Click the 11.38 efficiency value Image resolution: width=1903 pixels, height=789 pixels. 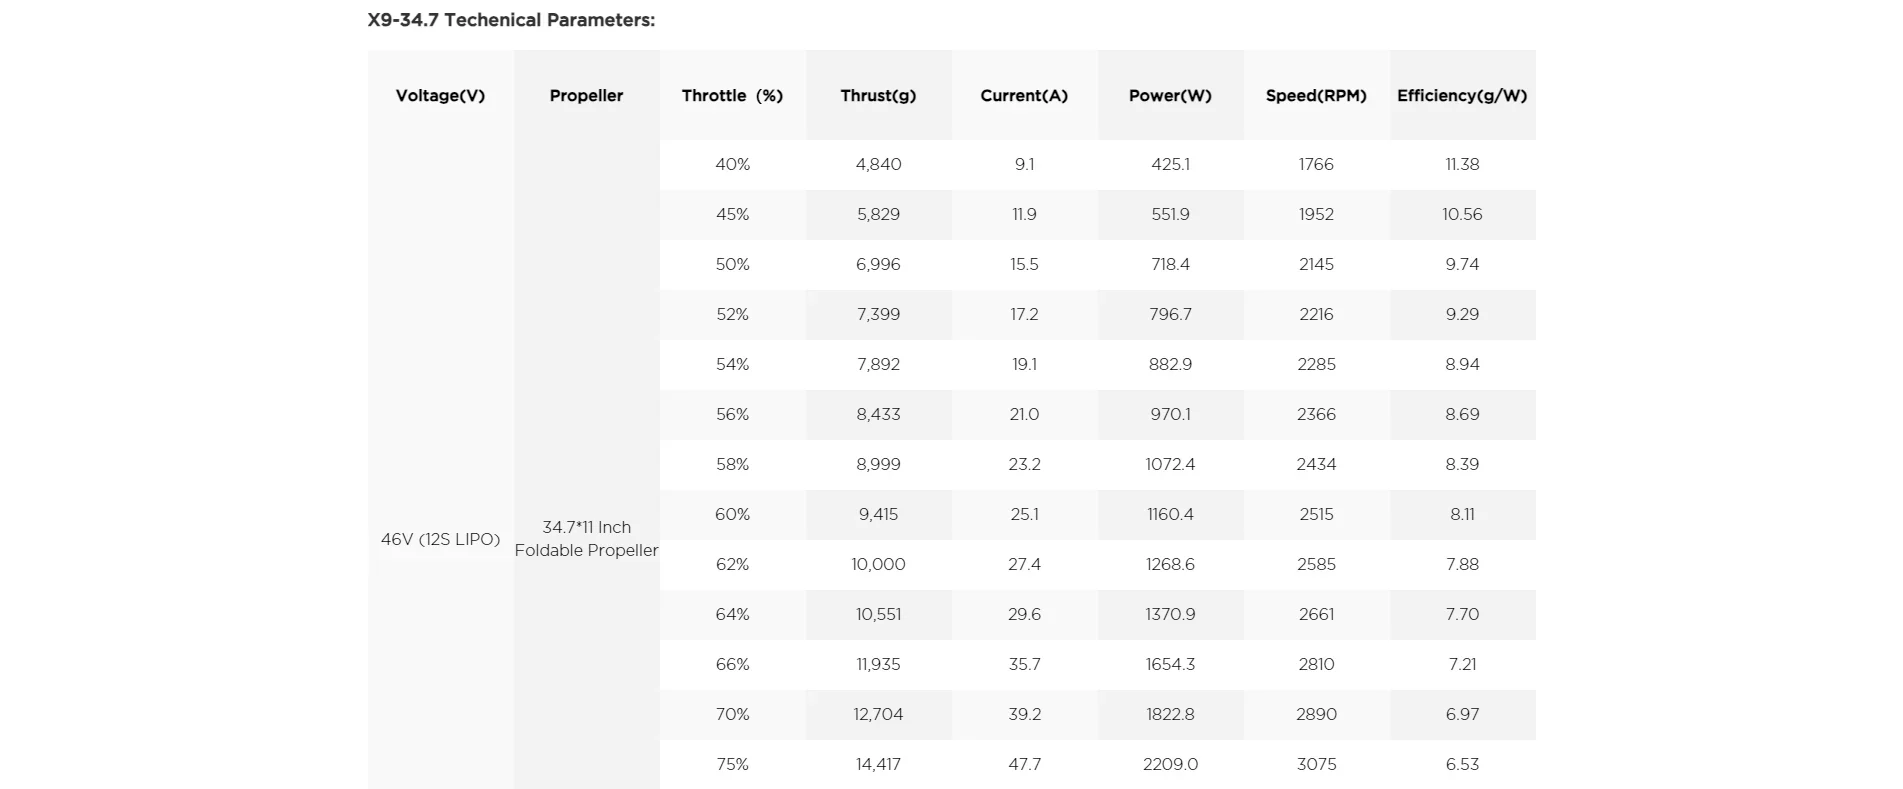tap(1462, 164)
